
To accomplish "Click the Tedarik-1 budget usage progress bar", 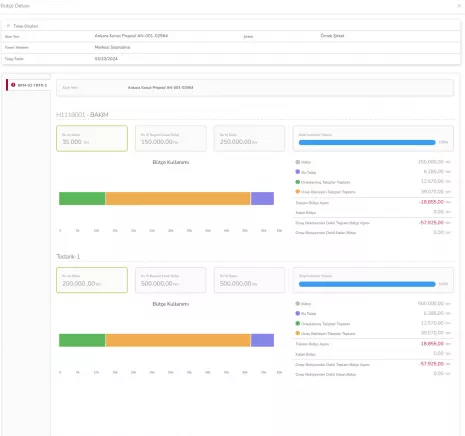I will coord(367,284).
